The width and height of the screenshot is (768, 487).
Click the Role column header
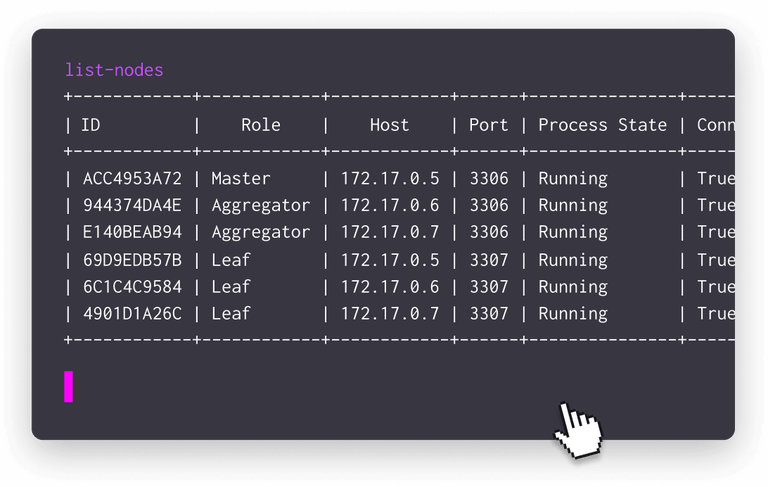tap(261, 125)
